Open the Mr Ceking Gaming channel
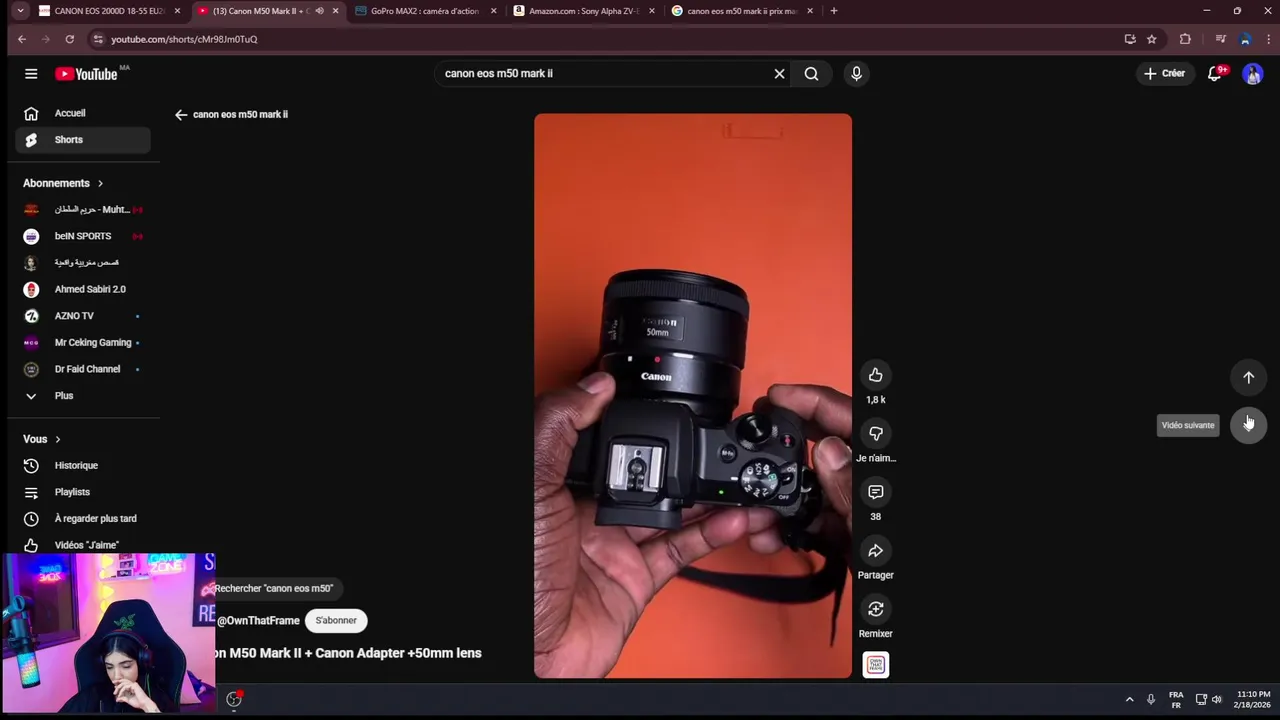Image resolution: width=1280 pixels, height=720 pixels. pyautogui.click(x=83, y=343)
